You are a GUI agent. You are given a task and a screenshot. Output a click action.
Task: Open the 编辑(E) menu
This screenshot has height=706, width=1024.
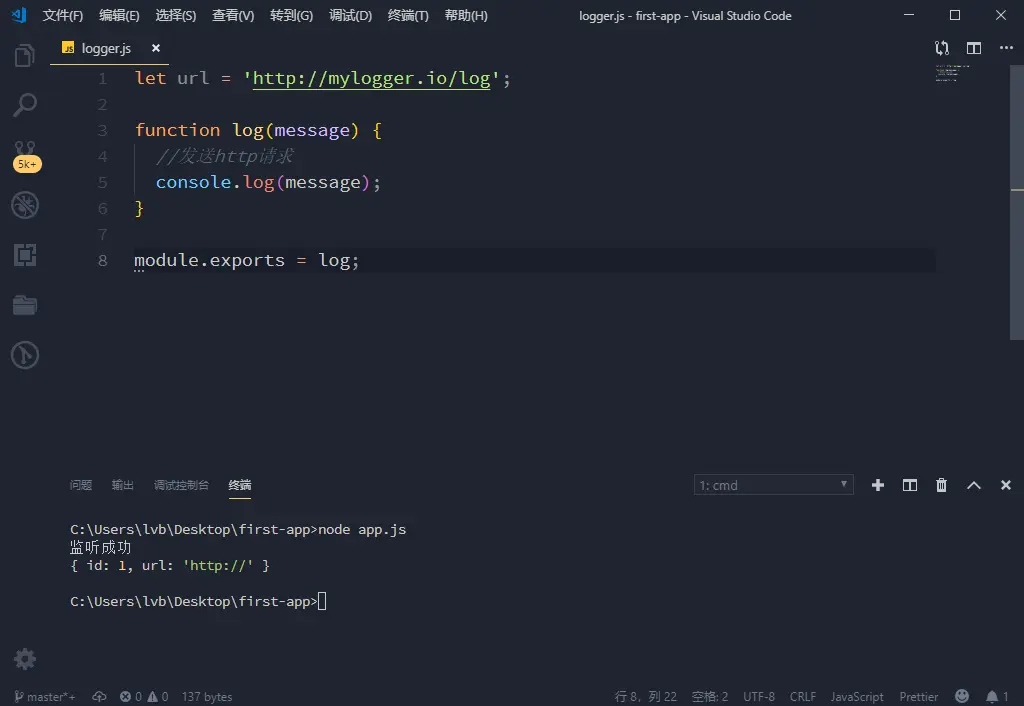coord(119,16)
